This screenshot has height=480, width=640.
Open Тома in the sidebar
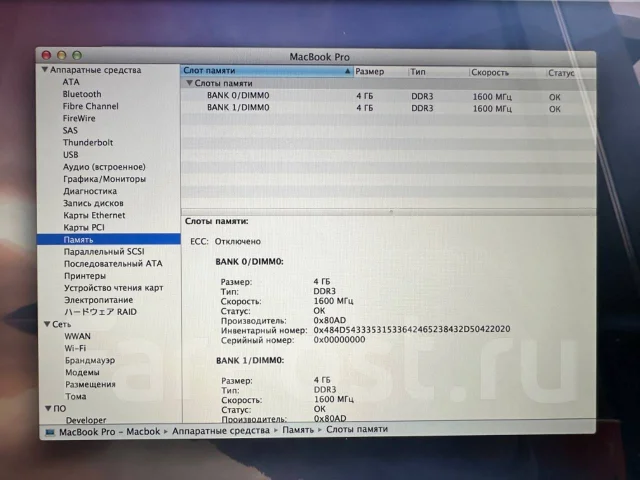(76, 396)
